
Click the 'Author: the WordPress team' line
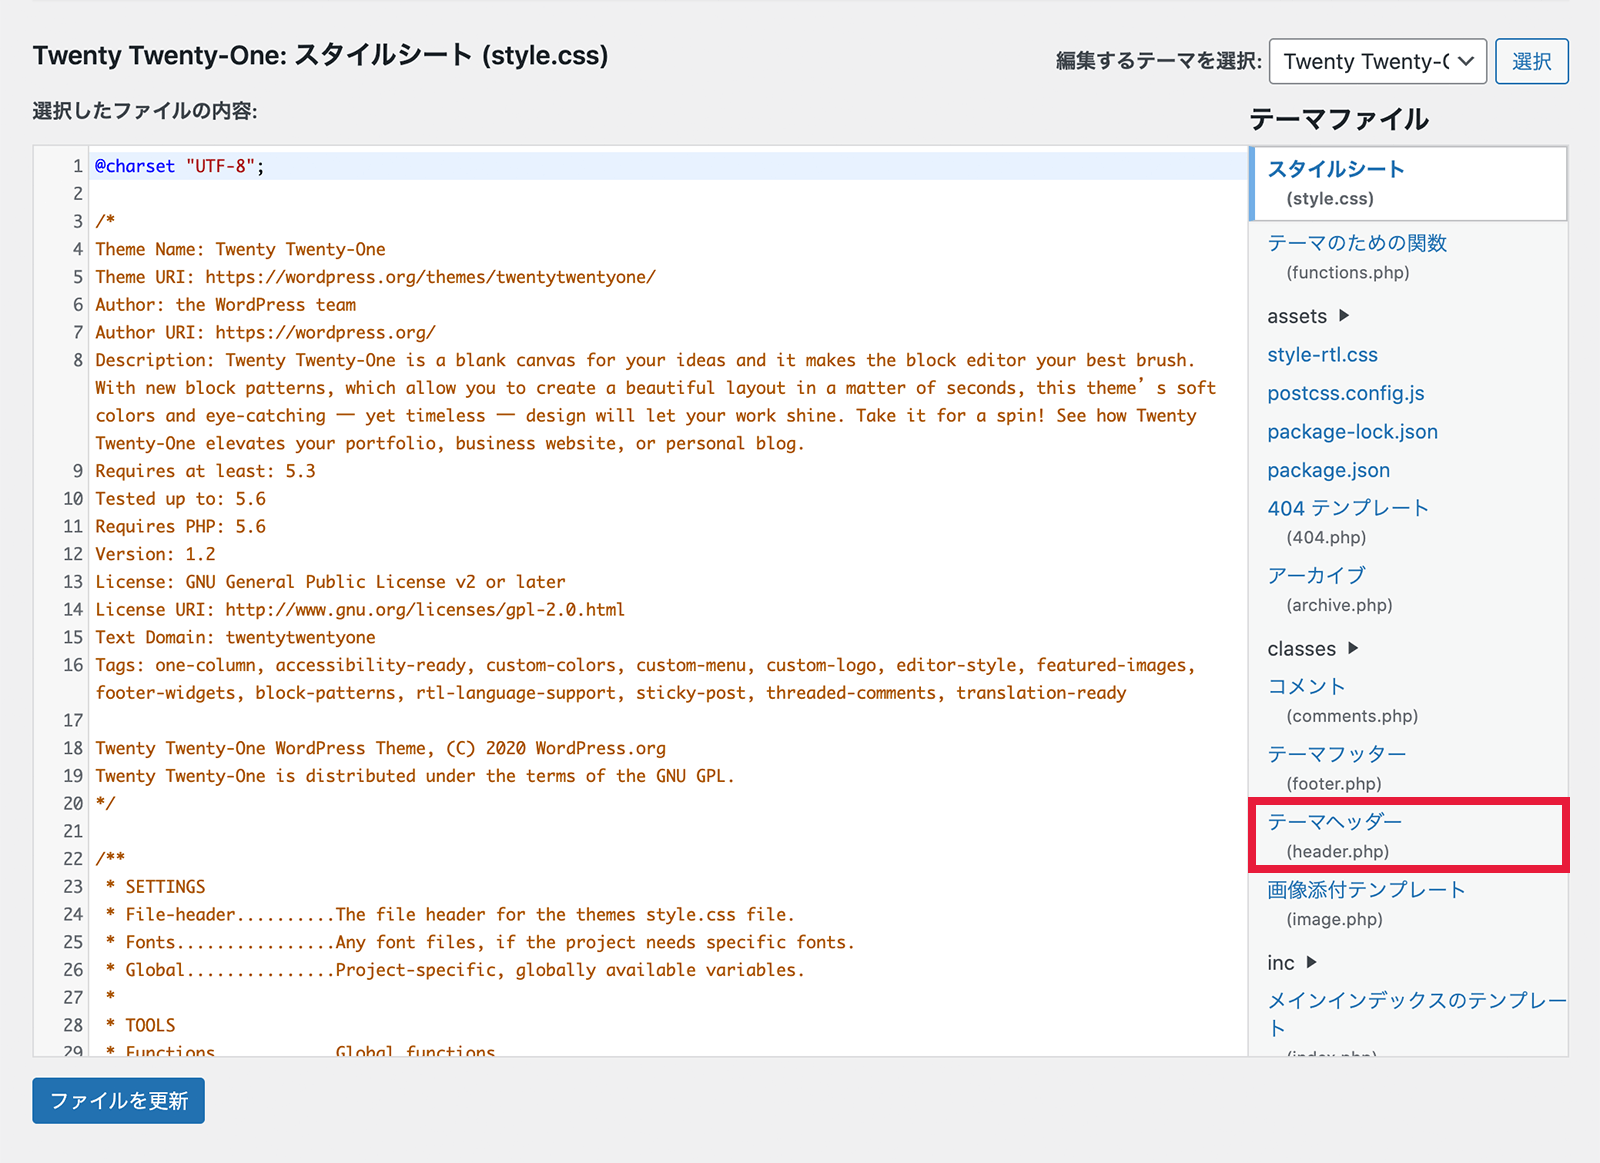[x=225, y=305]
